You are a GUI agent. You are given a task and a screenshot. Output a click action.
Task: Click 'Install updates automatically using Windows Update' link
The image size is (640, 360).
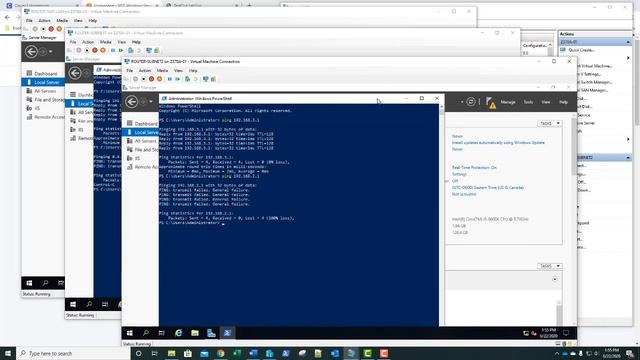point(498,143)
